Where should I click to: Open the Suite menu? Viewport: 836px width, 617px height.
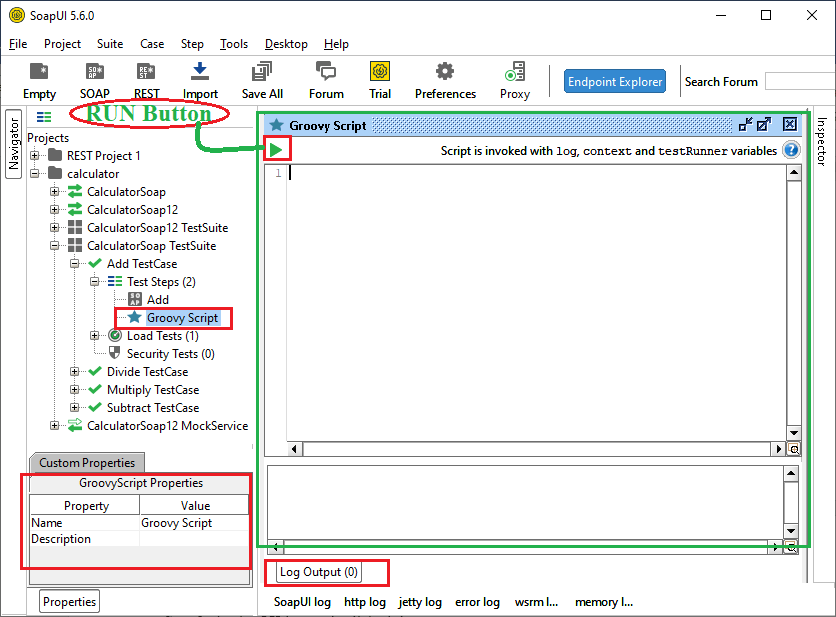click(110, 44)
